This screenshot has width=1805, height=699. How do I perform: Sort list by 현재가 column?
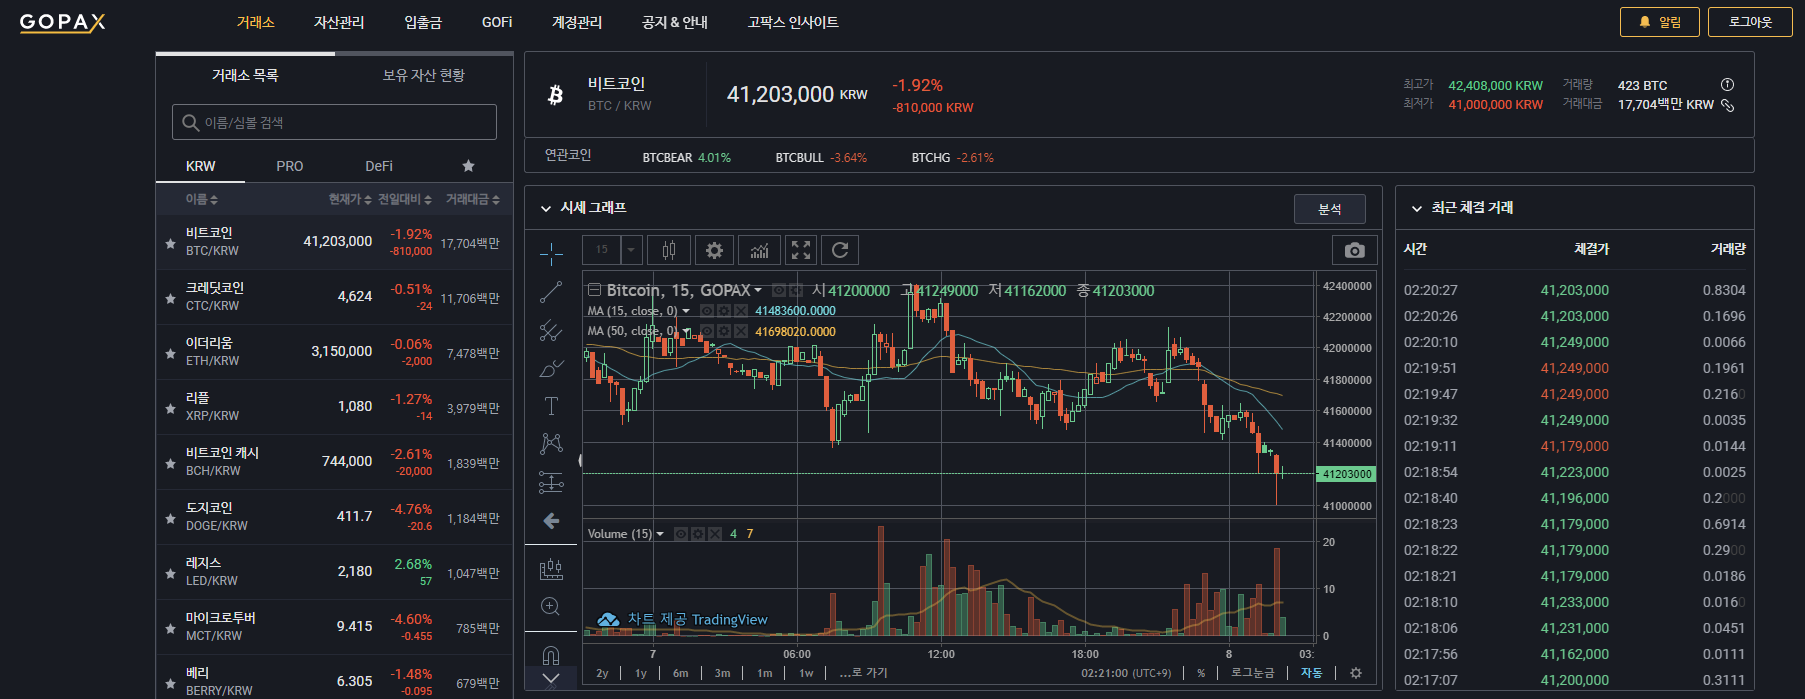point(349,200)
